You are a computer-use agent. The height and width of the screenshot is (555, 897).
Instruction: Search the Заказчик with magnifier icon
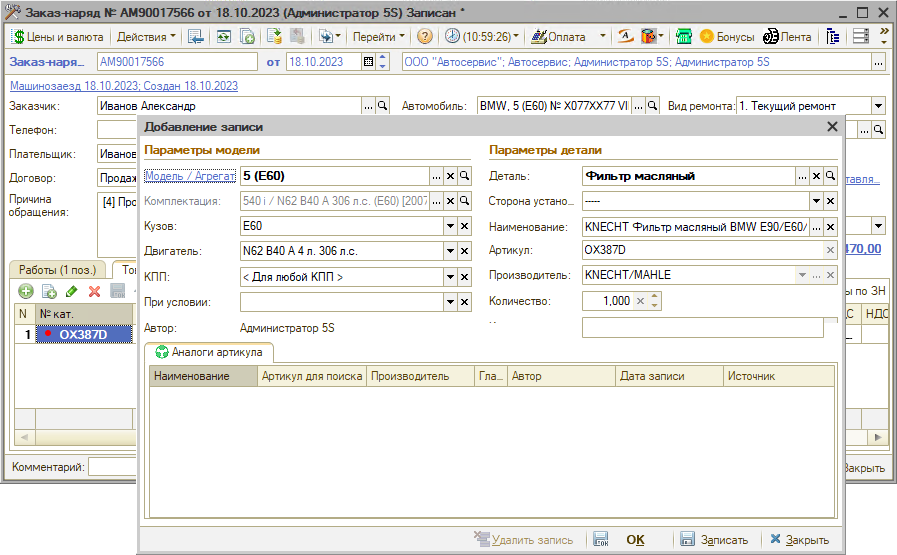pos(383,106)
